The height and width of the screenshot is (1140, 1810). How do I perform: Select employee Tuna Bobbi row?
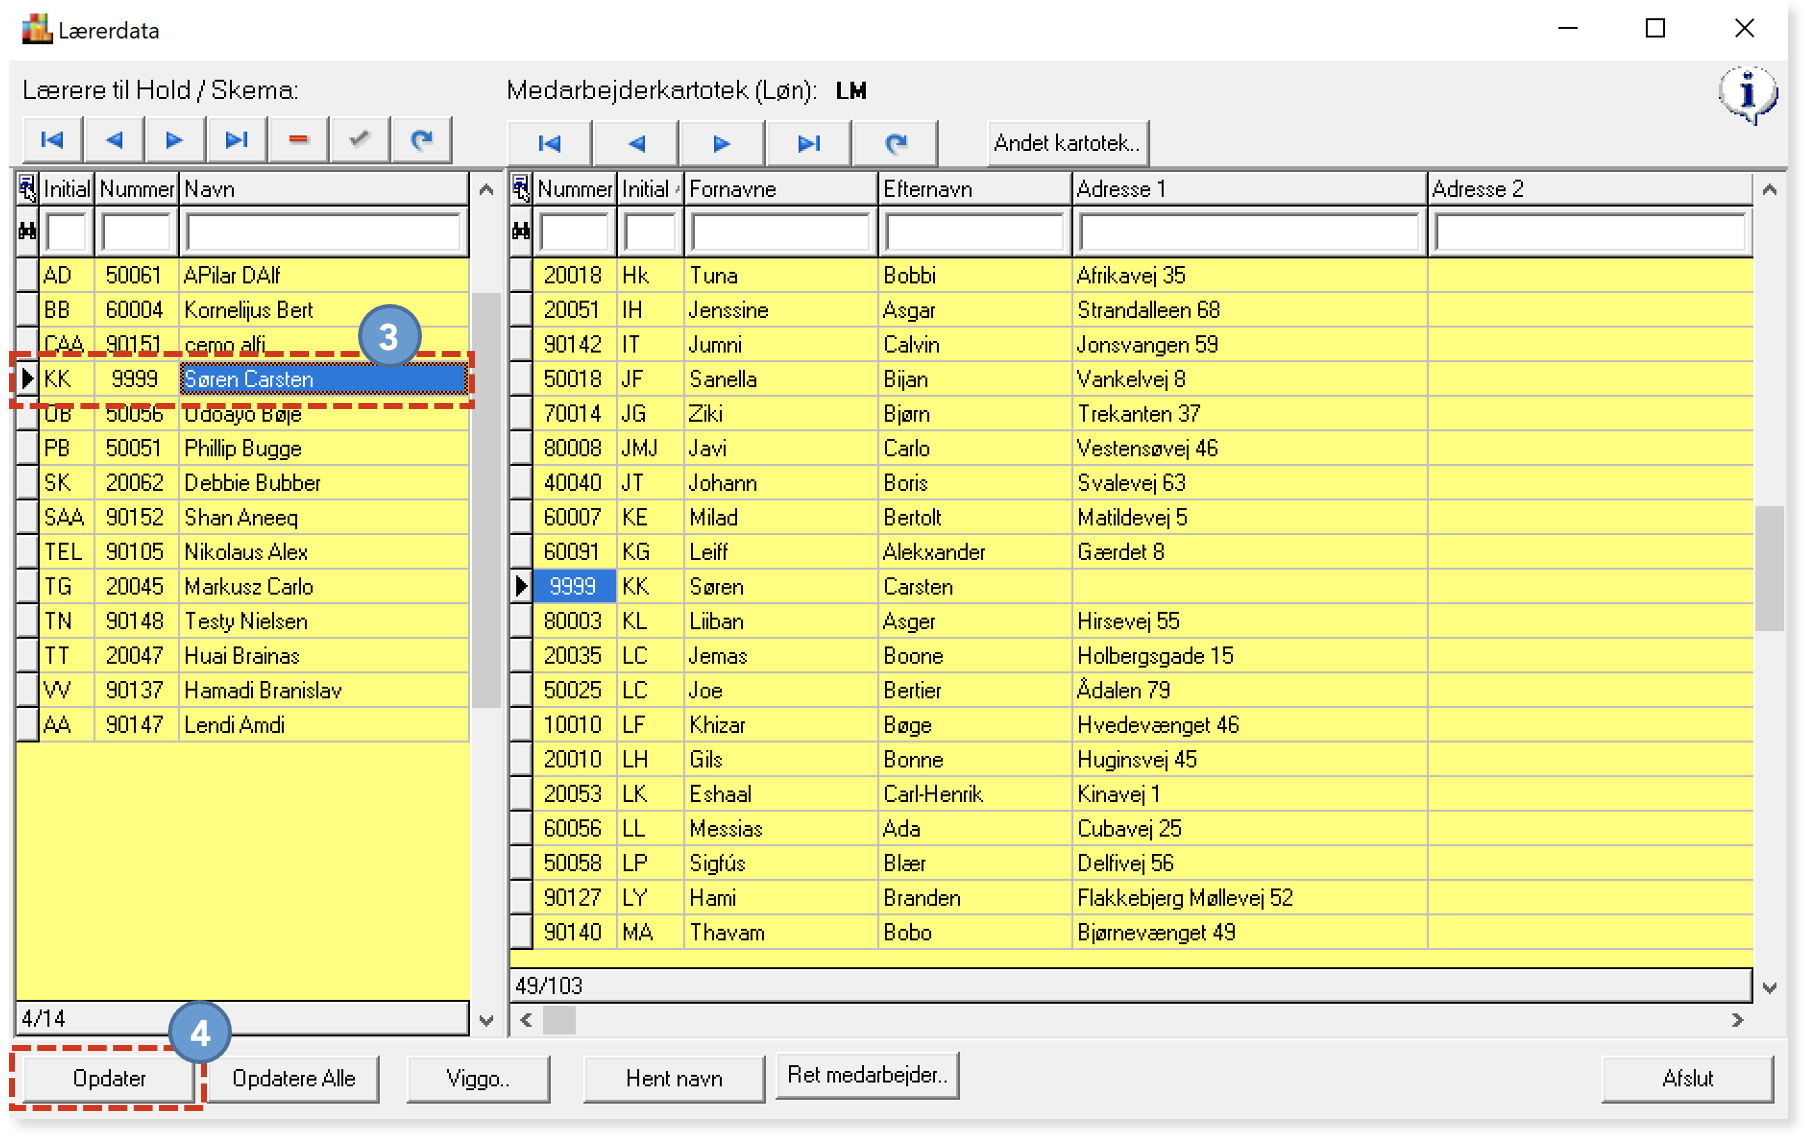[x=1131, y=275]
